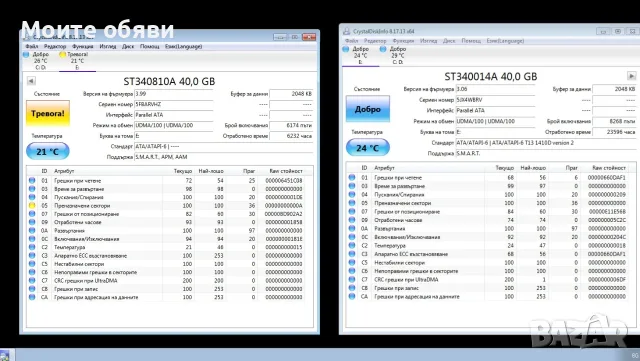Click status icon of row 0C in right window
The width and height of the screenshot is (640, 361).
pos(352,237)
